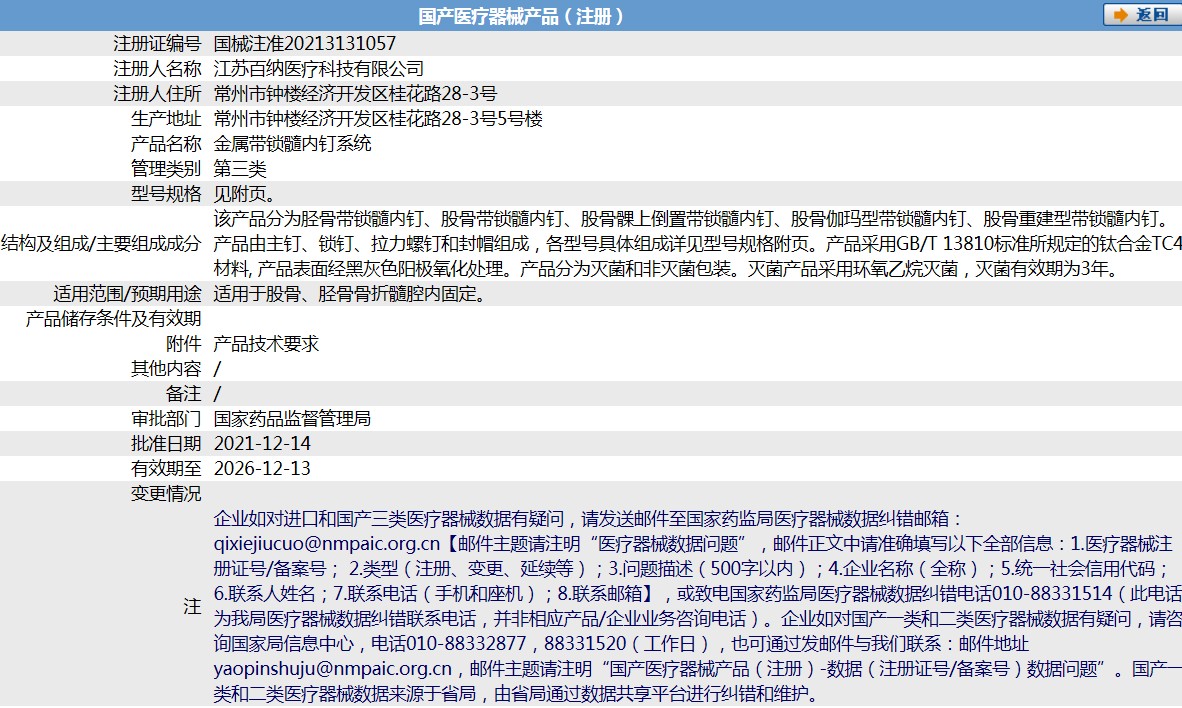1182x708 pixels.
Task: Select production address ending in 5号楼
Action: point(378,118)
